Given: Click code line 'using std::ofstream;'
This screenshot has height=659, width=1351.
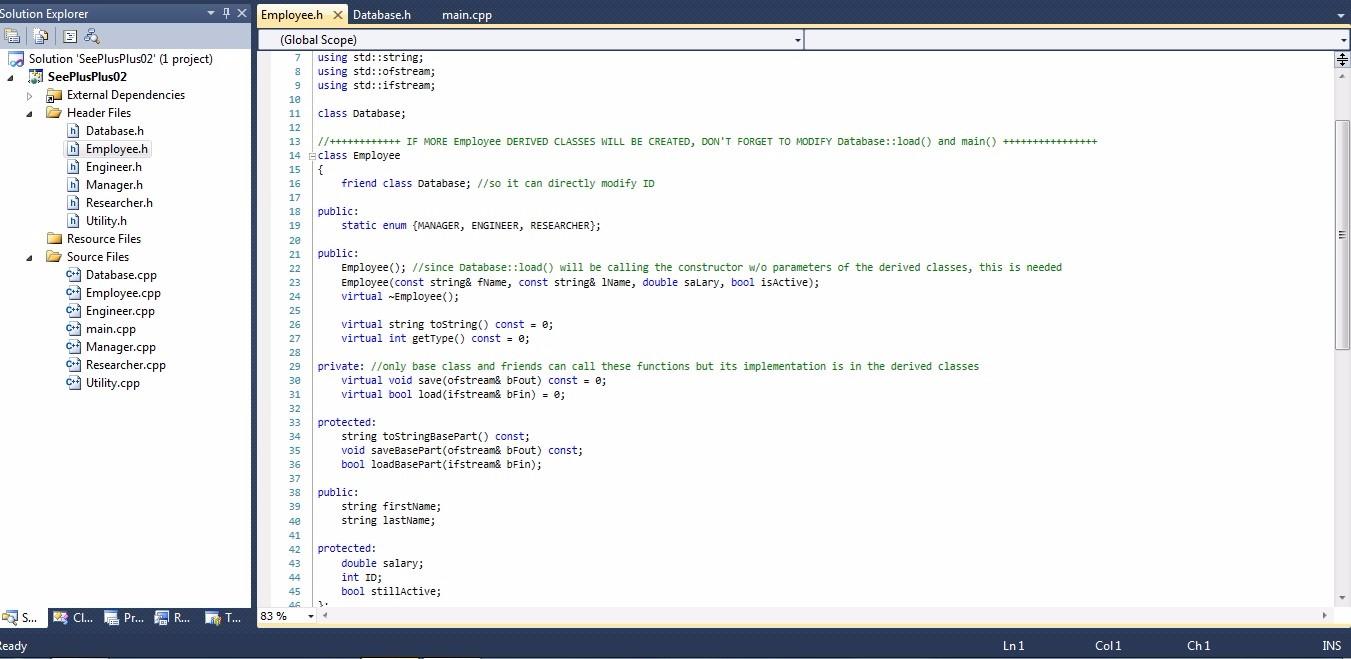Looking at the screenshot, I should tap(376, 72).
